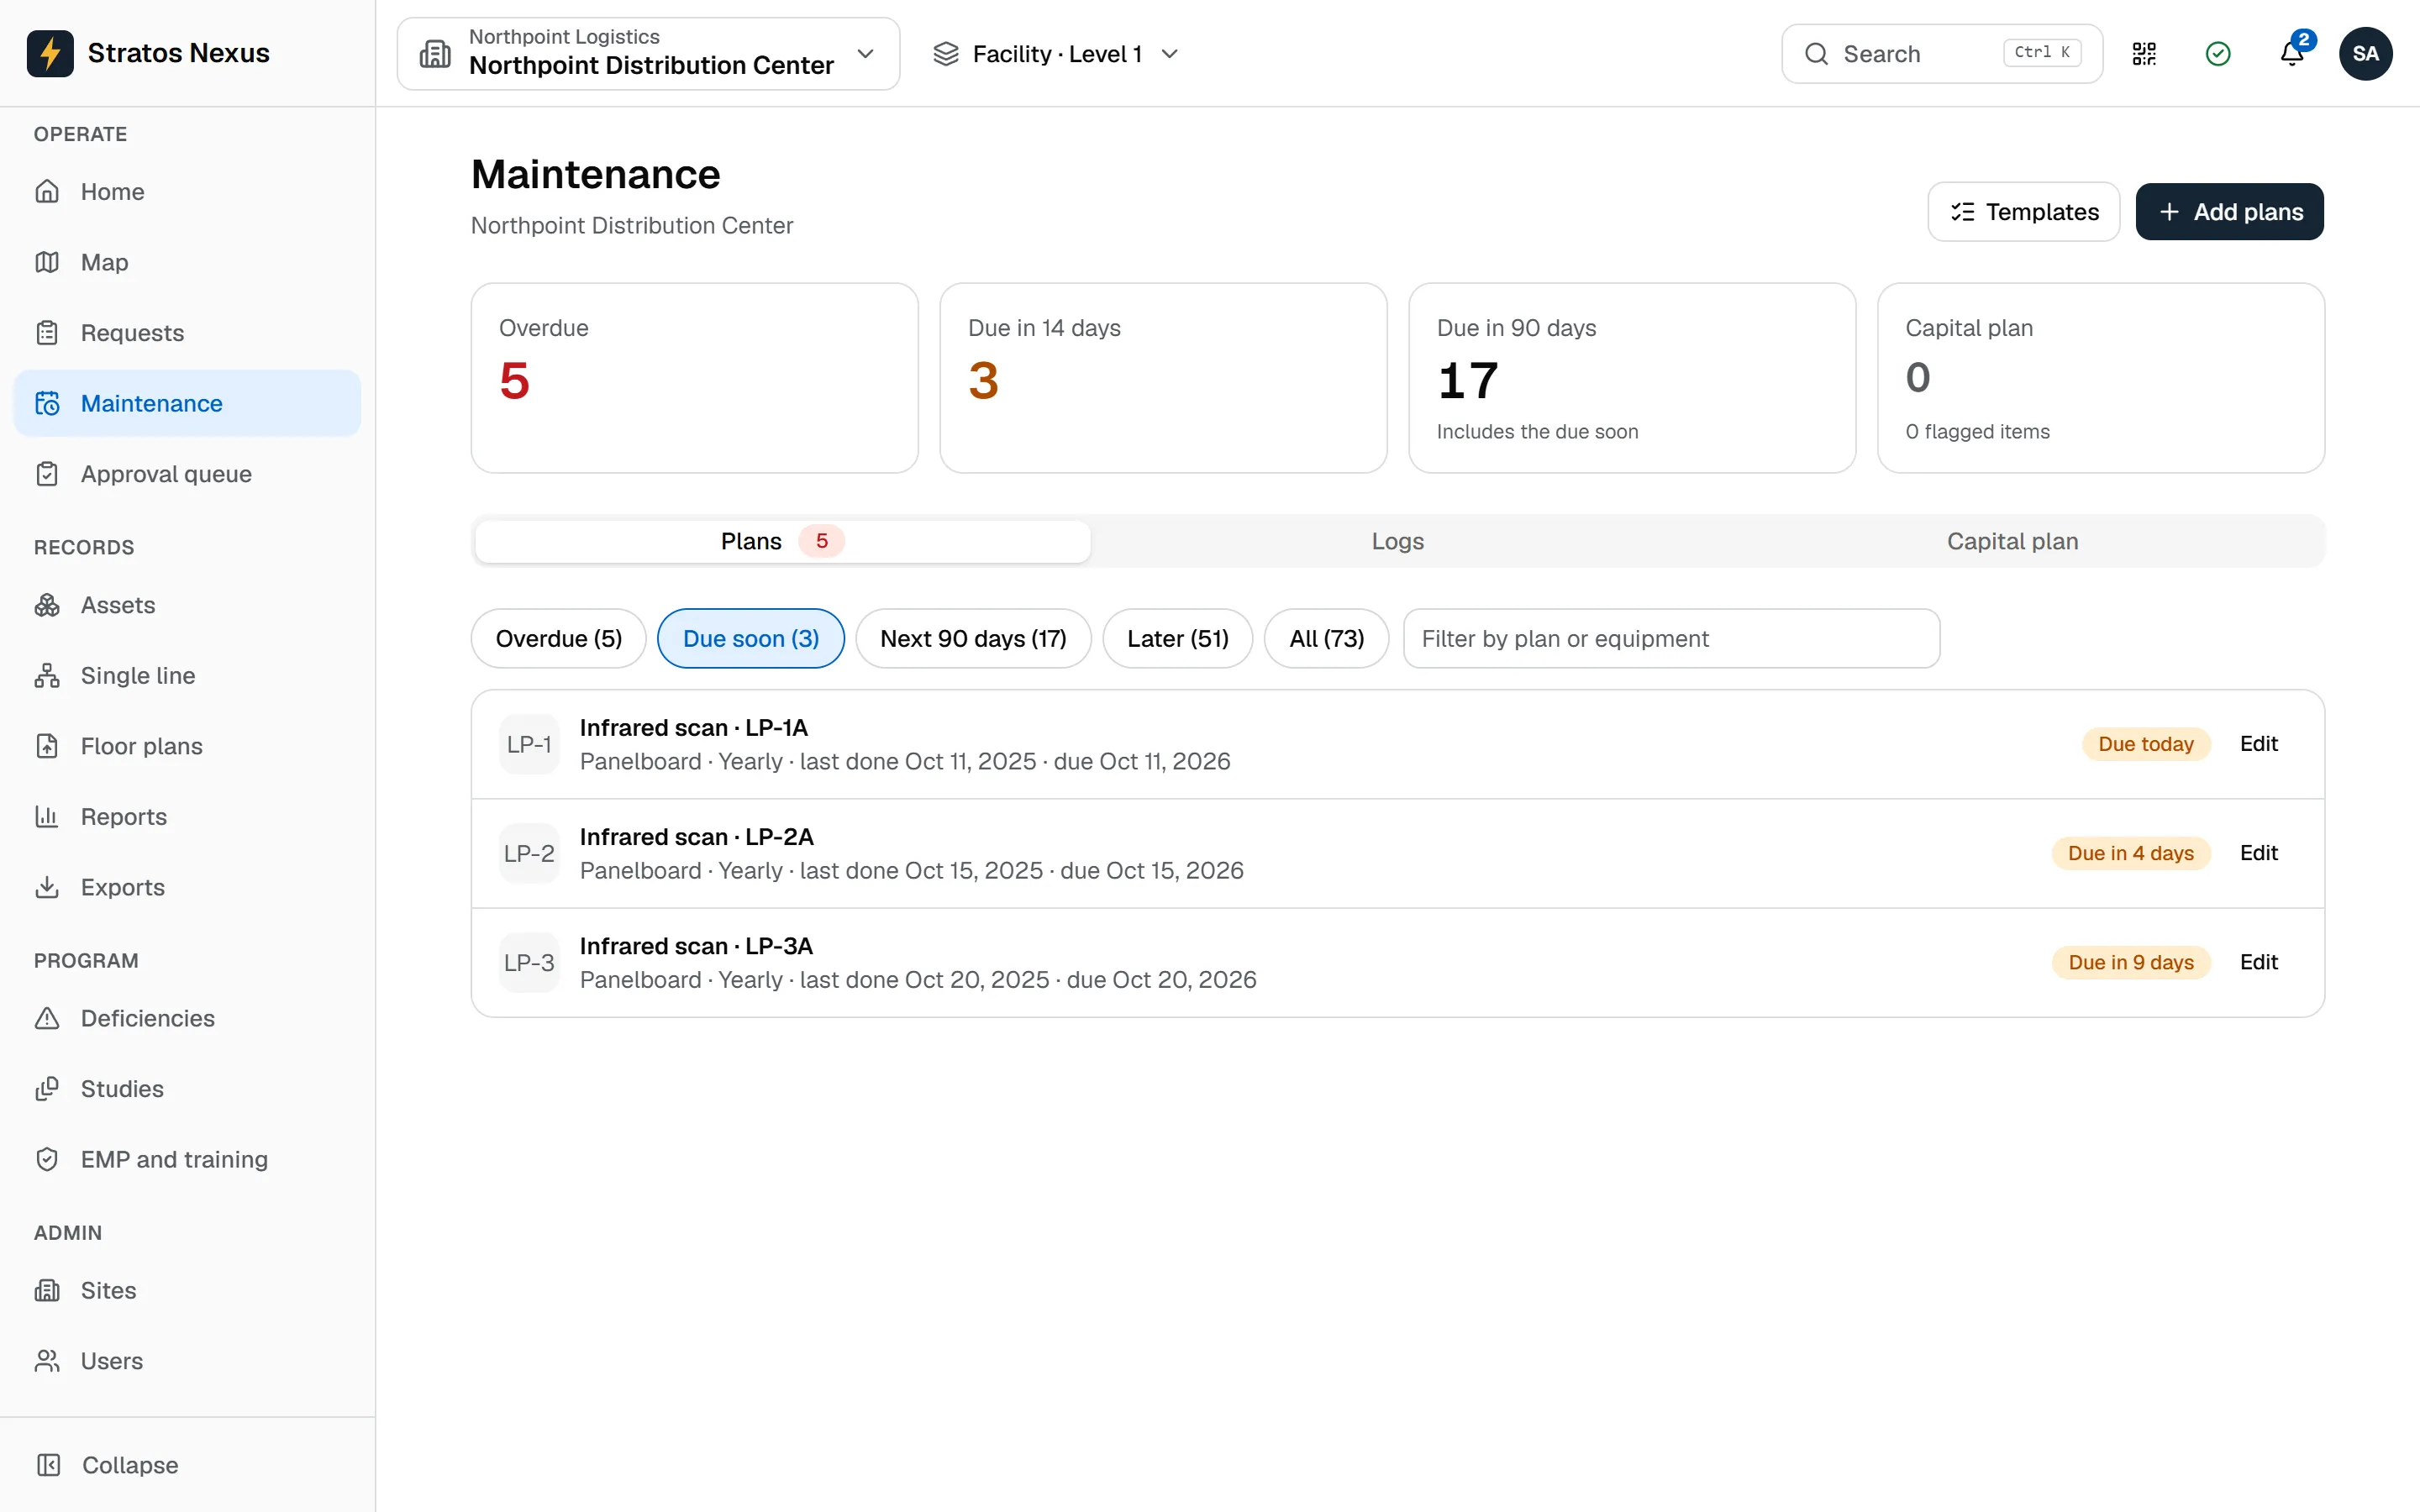Open the Overdue summary card
Screen dimensions: 2420x1512
694,378
